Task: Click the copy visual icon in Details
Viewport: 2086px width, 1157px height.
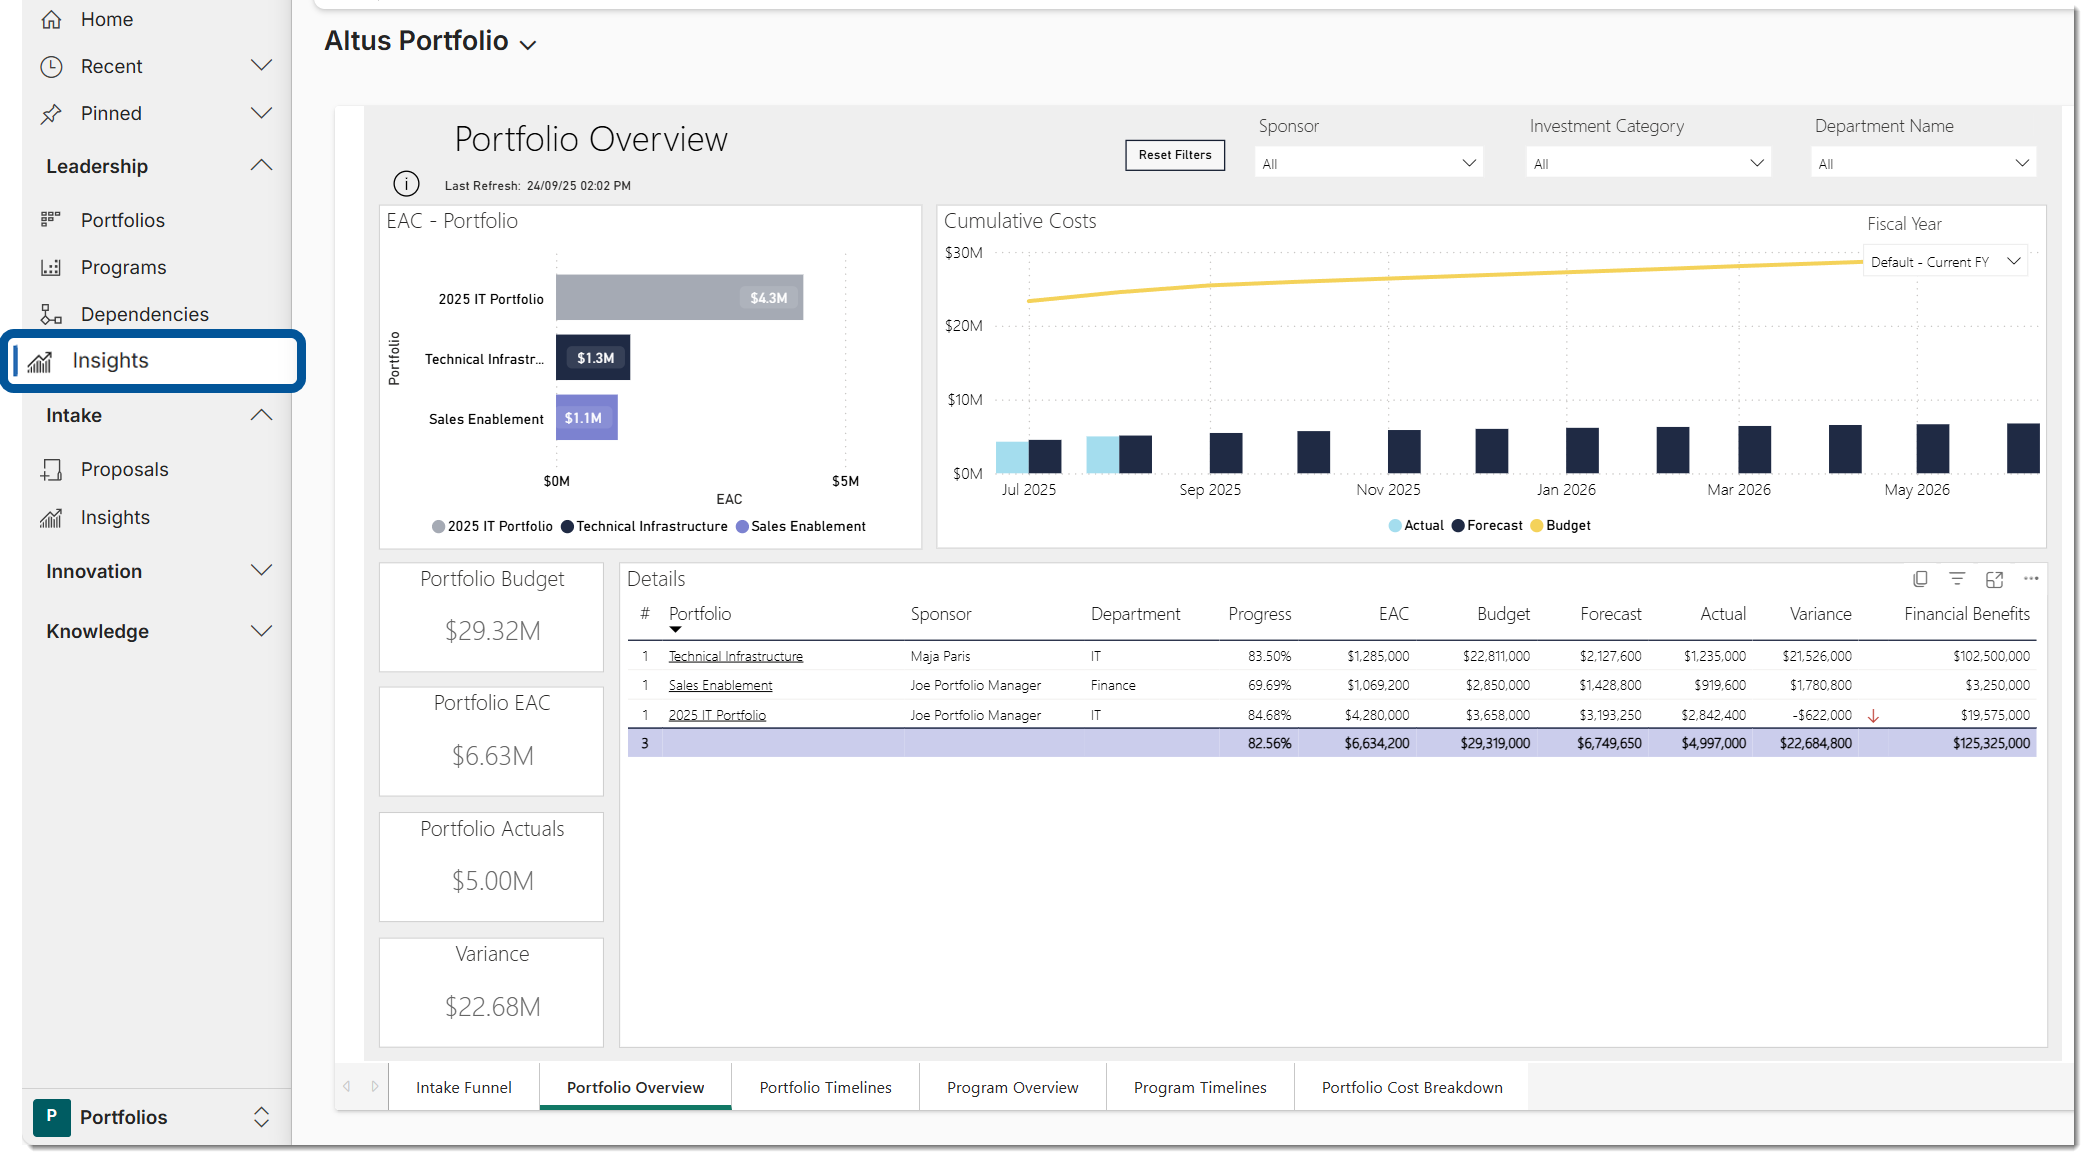Action: [1920, 579]
